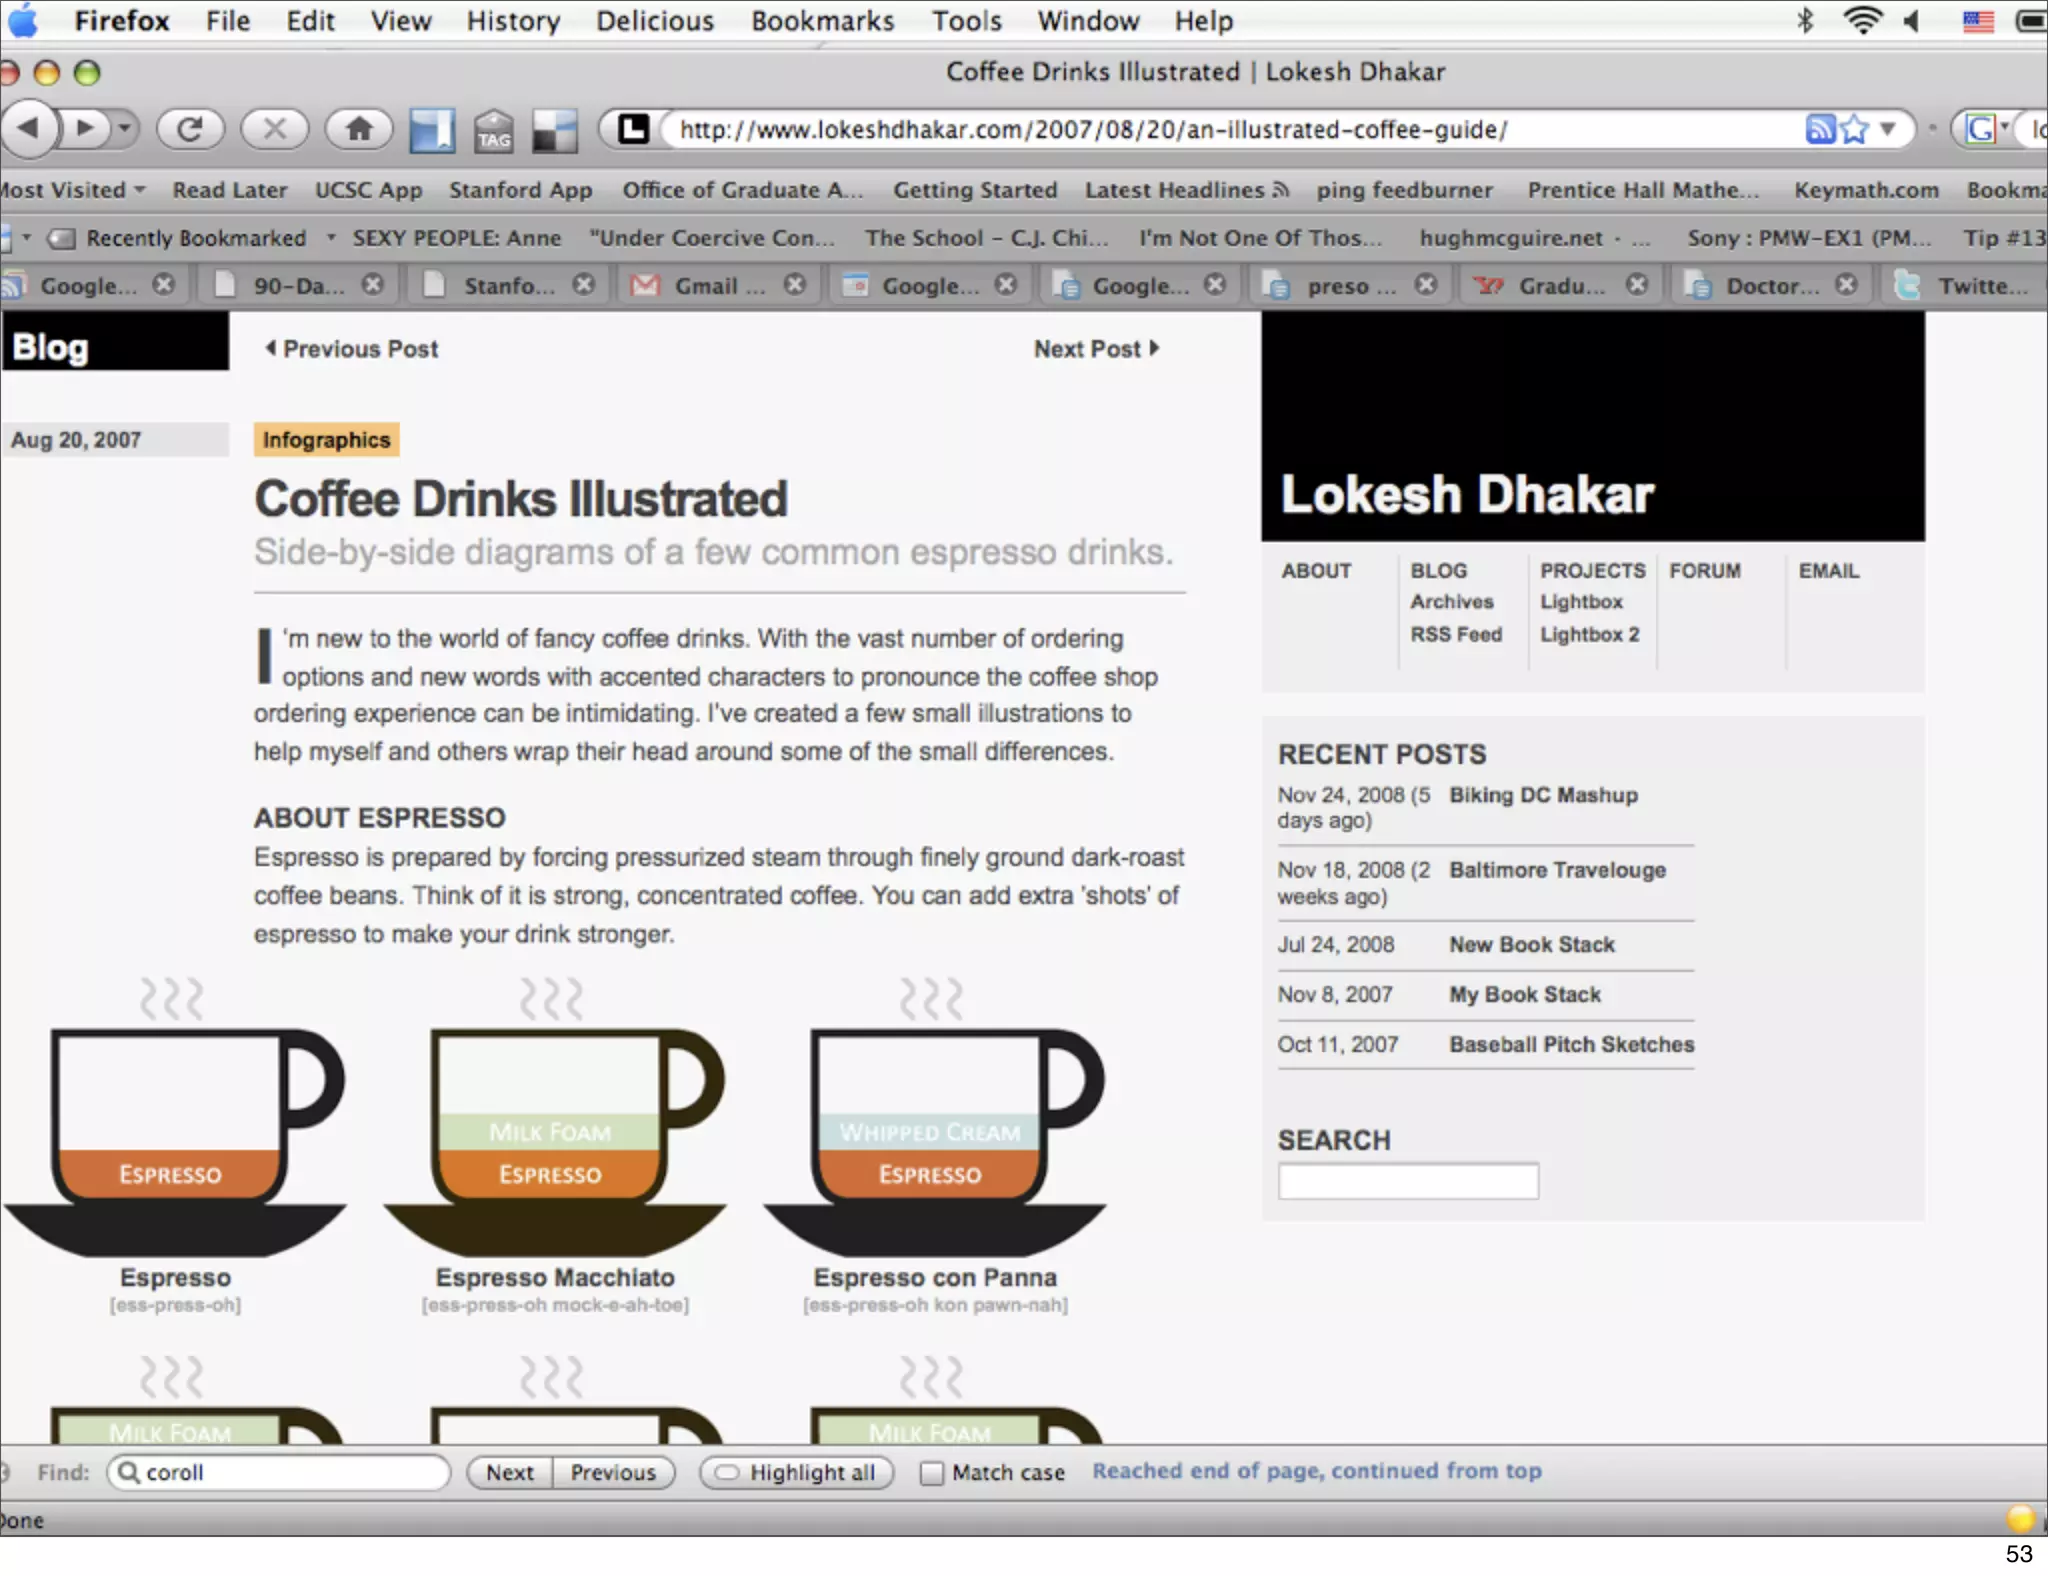Click the browser Back arrow button
The height and width of the screenshot is (1576, 2048).
(28, 128)
